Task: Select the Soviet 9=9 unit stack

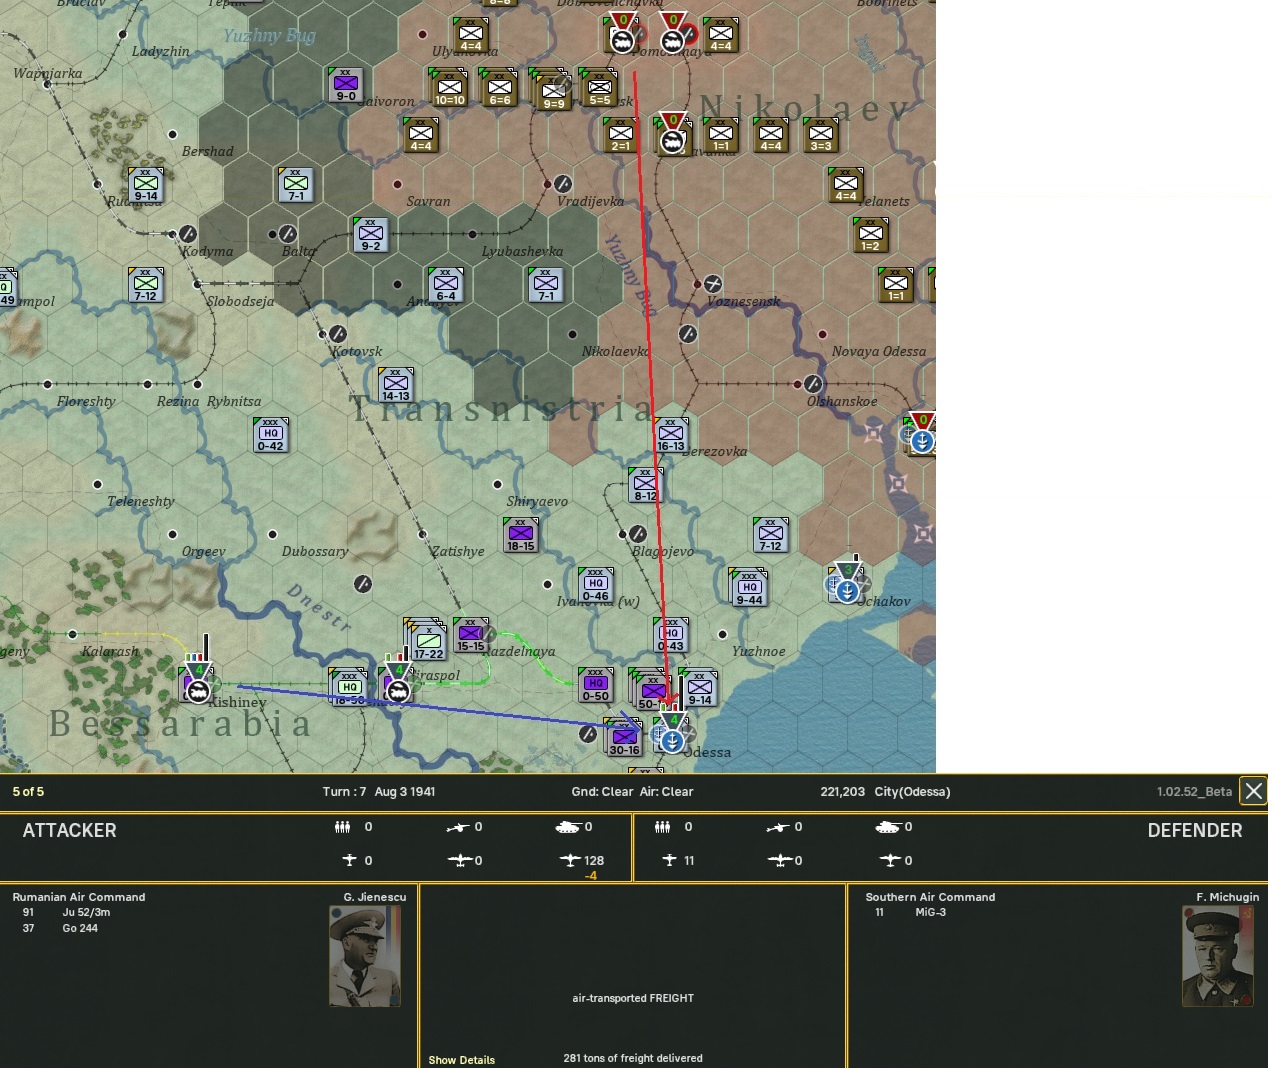Action: tap(552, 90)
